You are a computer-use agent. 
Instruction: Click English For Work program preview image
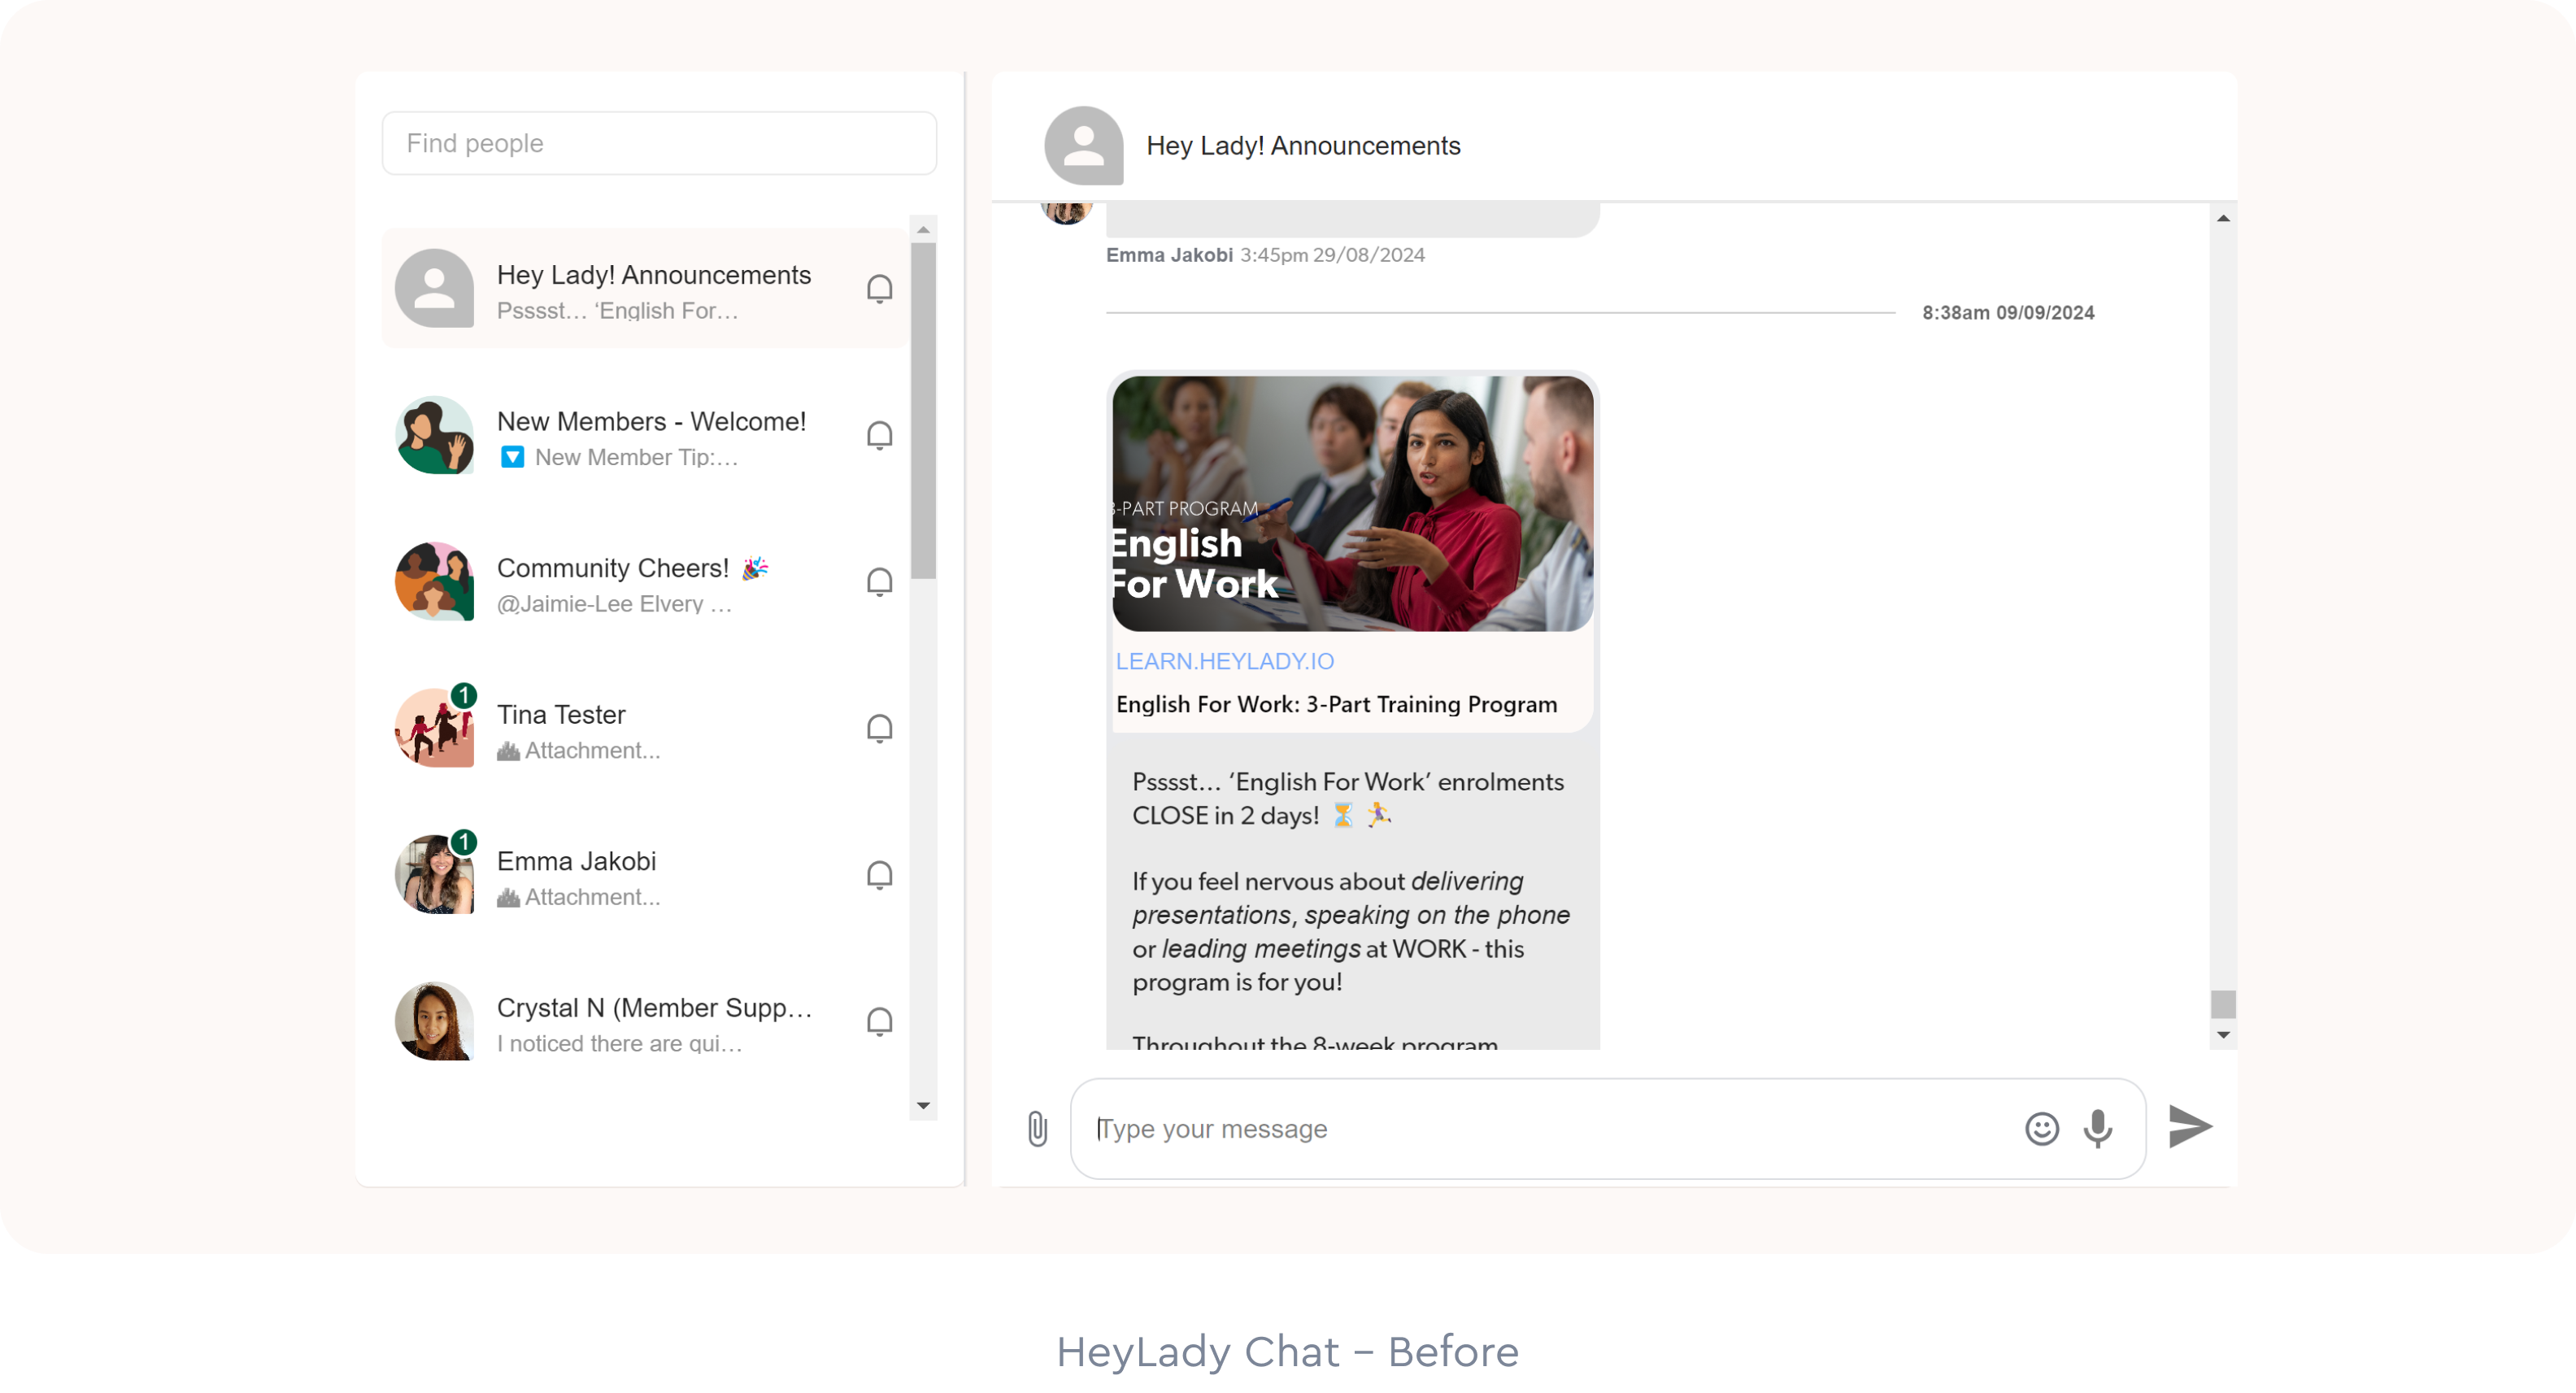click(1352, 503)
